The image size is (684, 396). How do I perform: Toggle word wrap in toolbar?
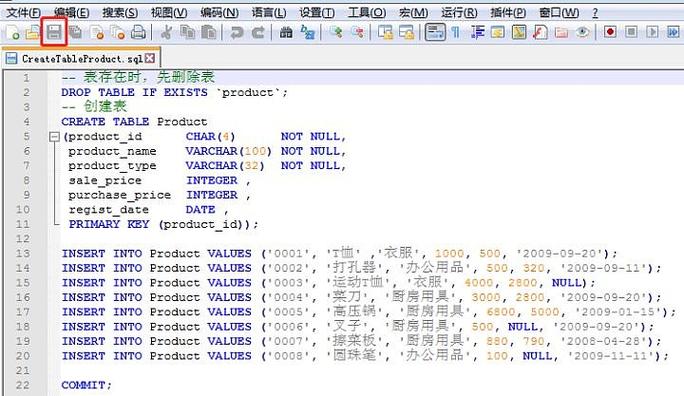(435, 32)
